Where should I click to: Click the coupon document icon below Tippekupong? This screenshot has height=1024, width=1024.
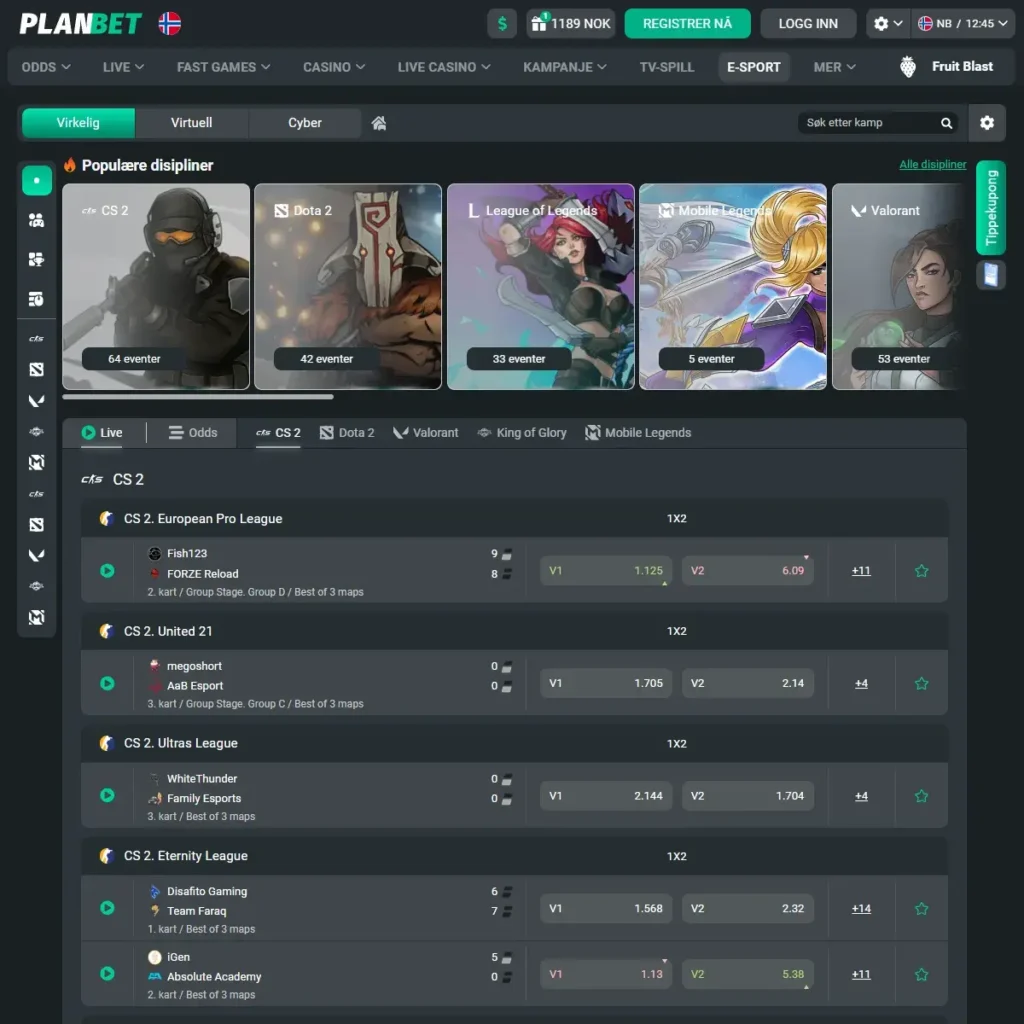point(991,275)
